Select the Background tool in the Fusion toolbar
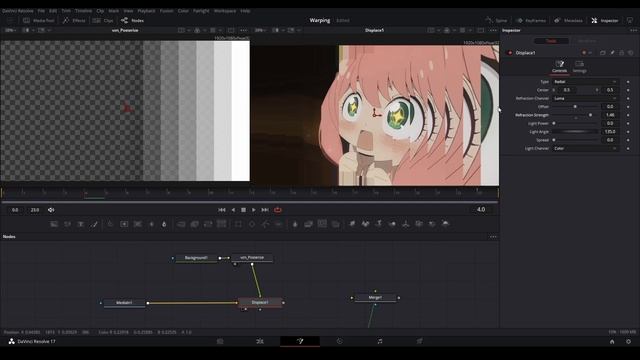 point(54,224)
